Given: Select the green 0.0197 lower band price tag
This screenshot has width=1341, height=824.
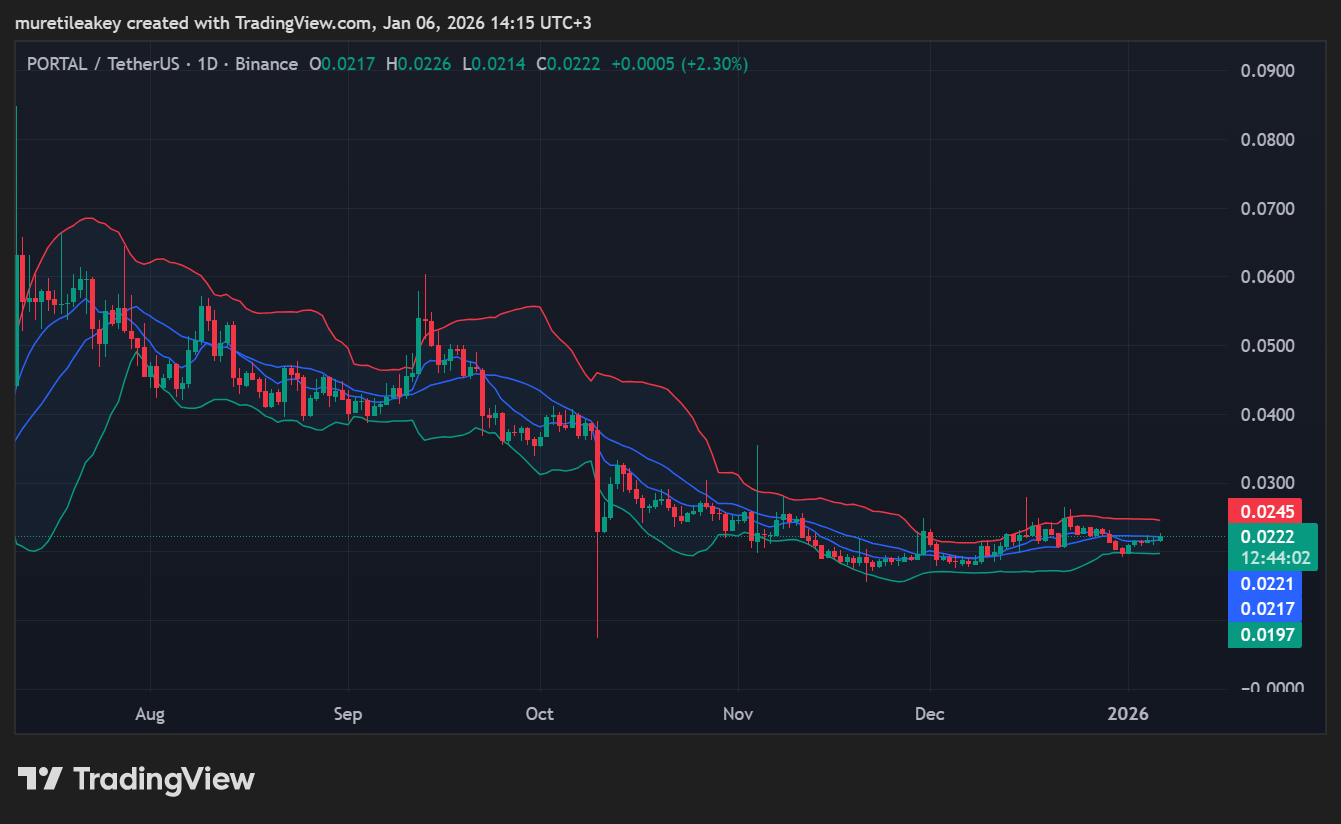Looking at the screenshot, I should [1267, 635].
